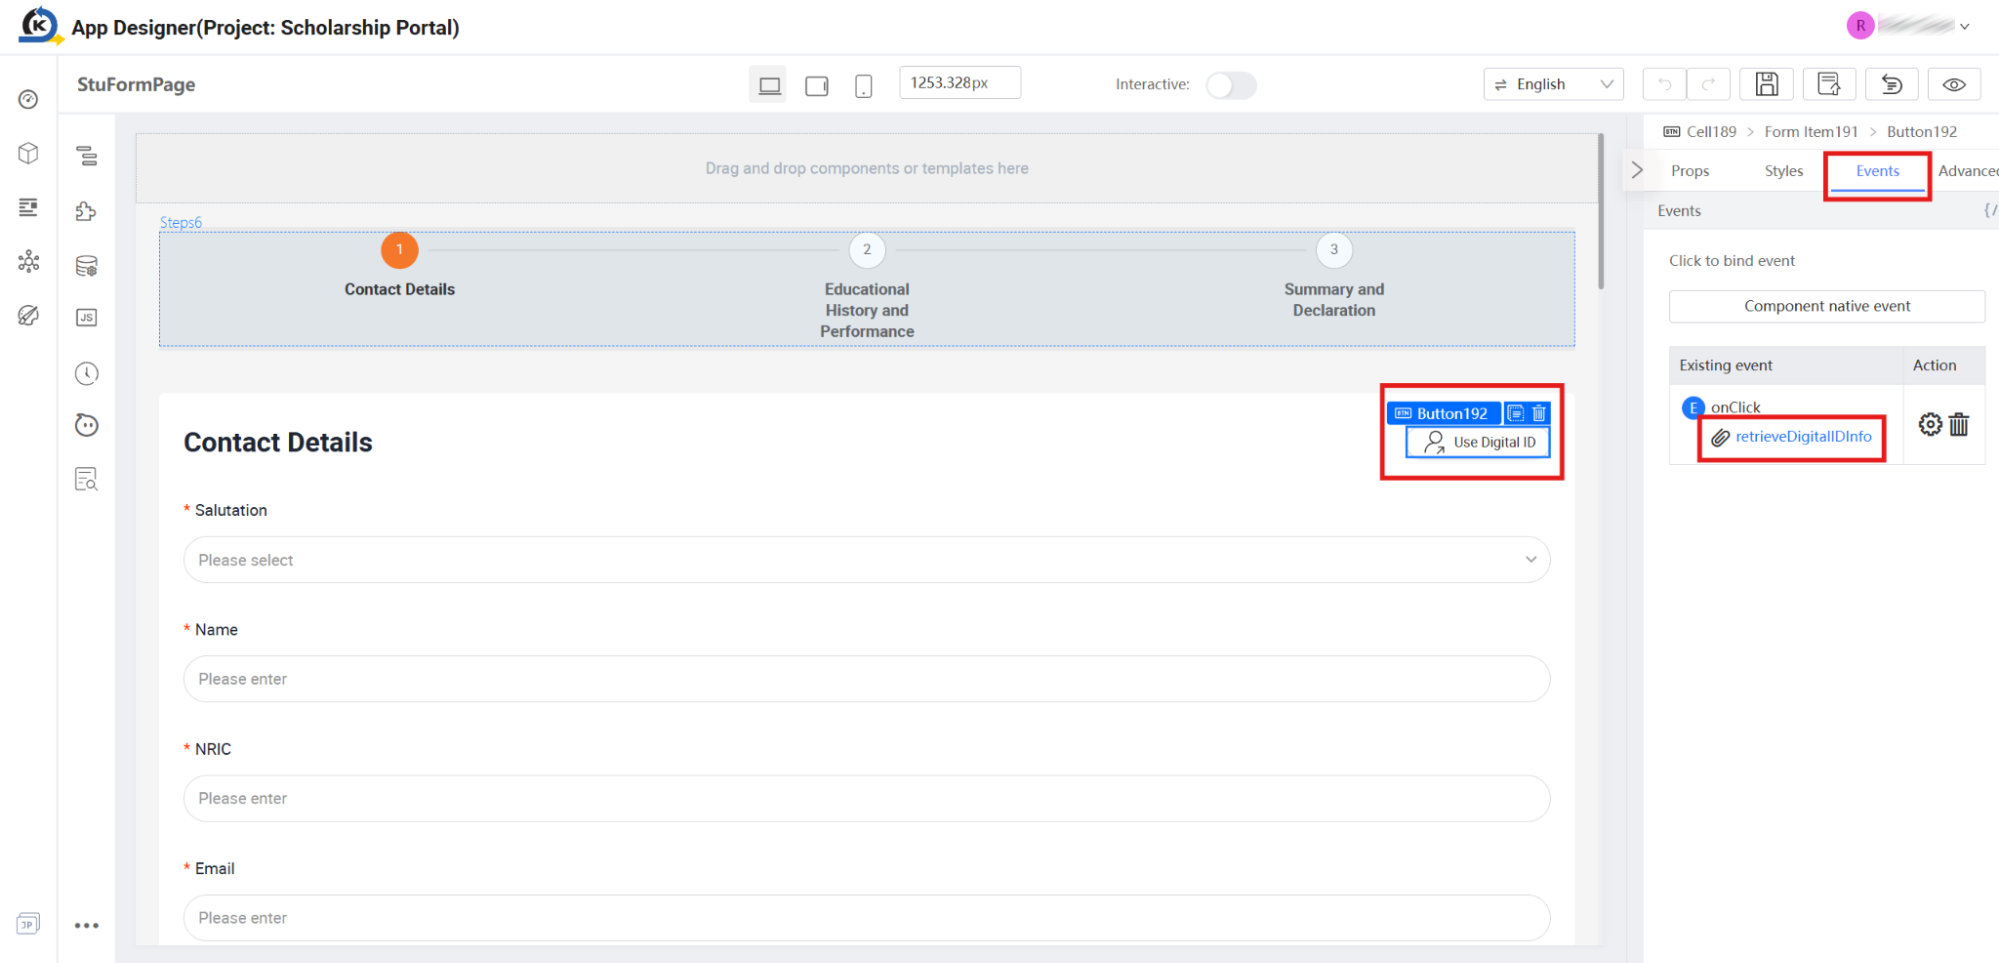
Task: Open onClick event settings gear
Action: [x=1930, y=424]
